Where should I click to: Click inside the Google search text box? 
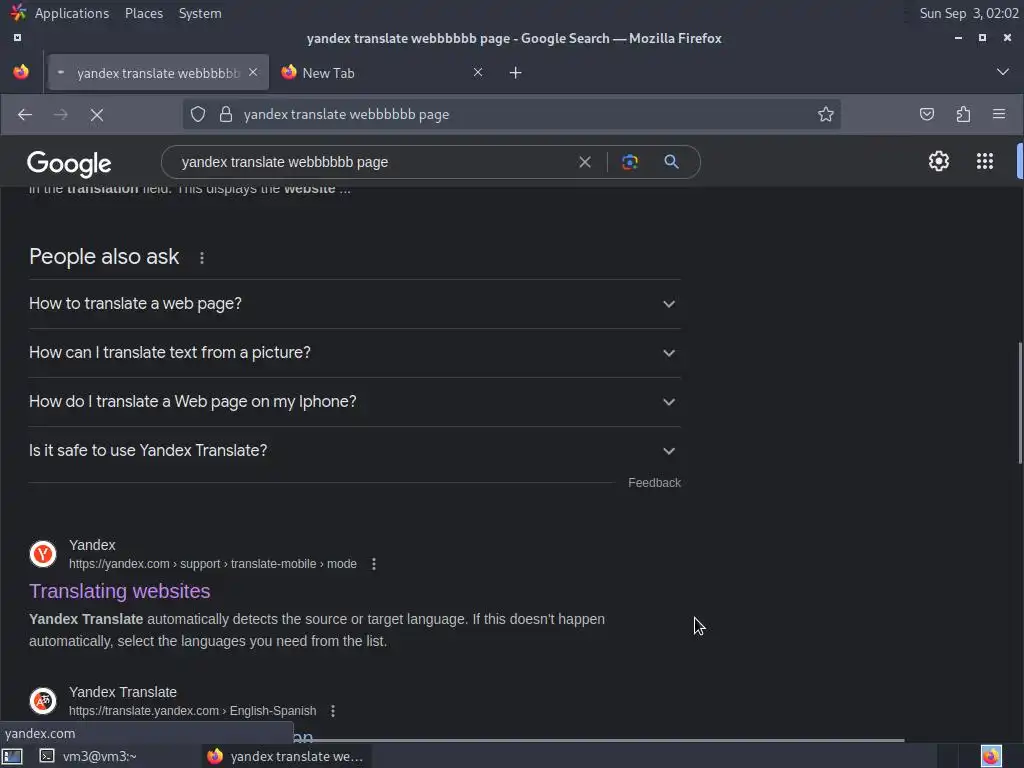click(x=372, y=162)
